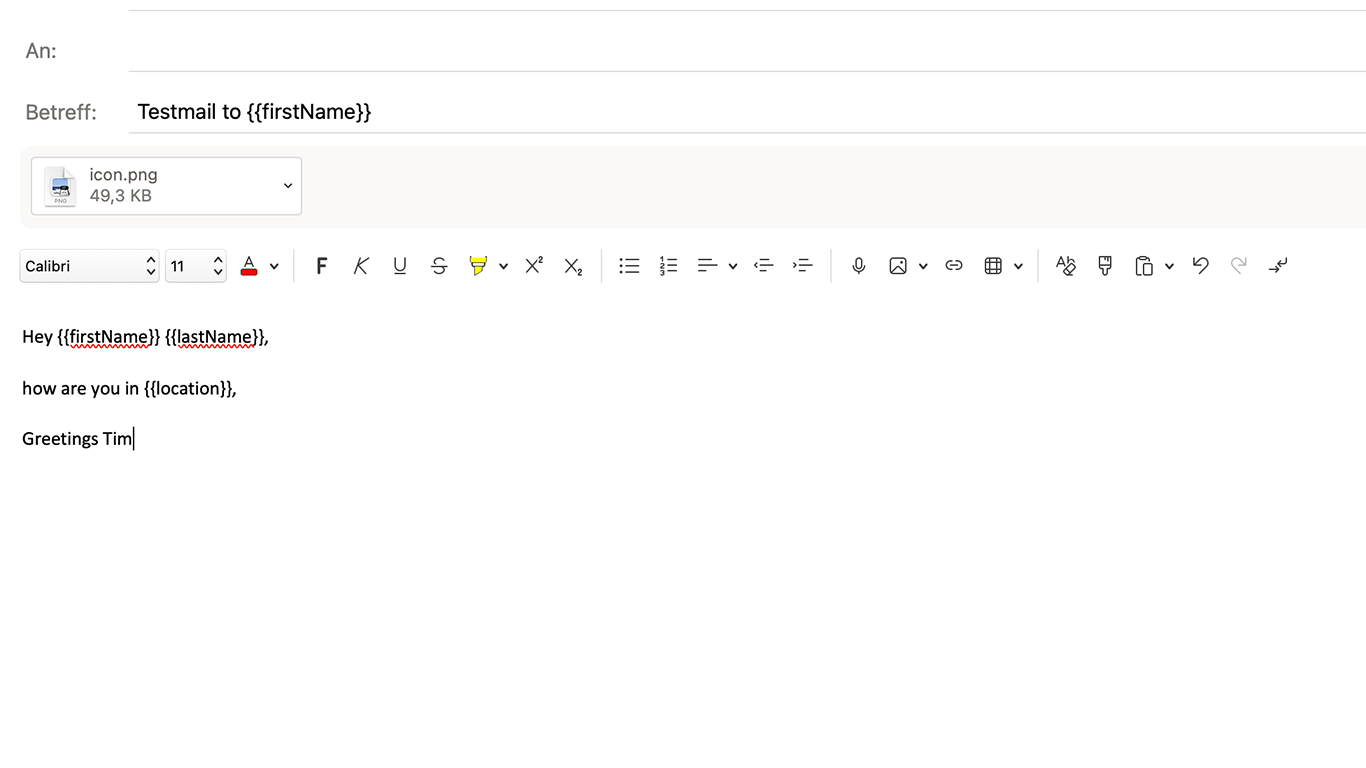Expand the font color options arrow
Image resolution: width=1366 pixels, height=768 pixels.
(x=274, y=266)
